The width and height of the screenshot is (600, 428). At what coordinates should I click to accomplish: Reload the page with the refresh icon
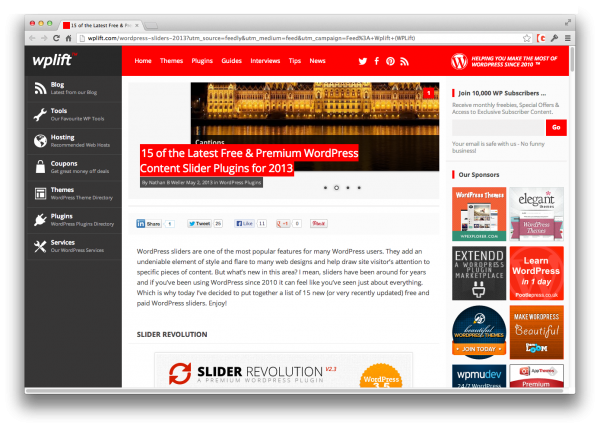[56, 38]
